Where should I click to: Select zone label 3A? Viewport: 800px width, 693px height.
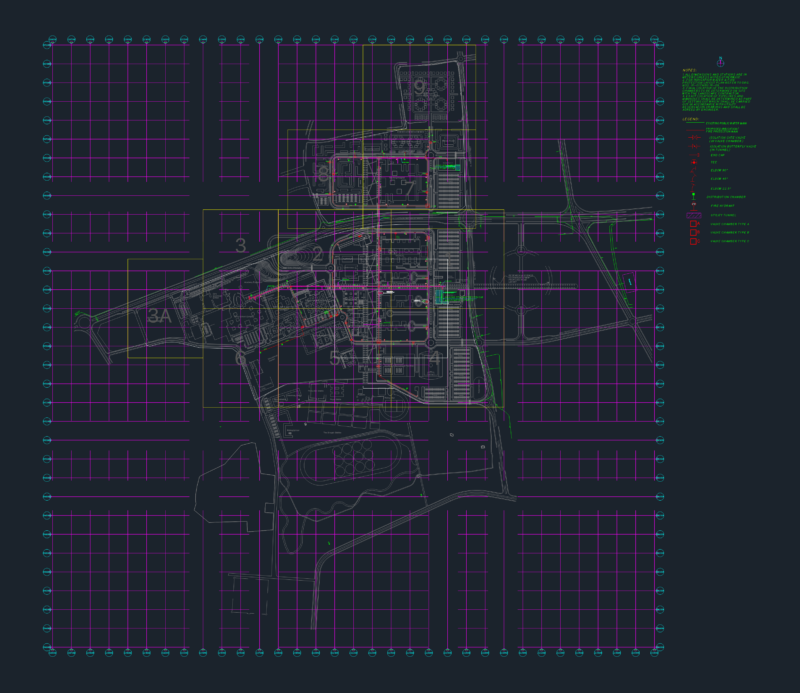[159, 316]
